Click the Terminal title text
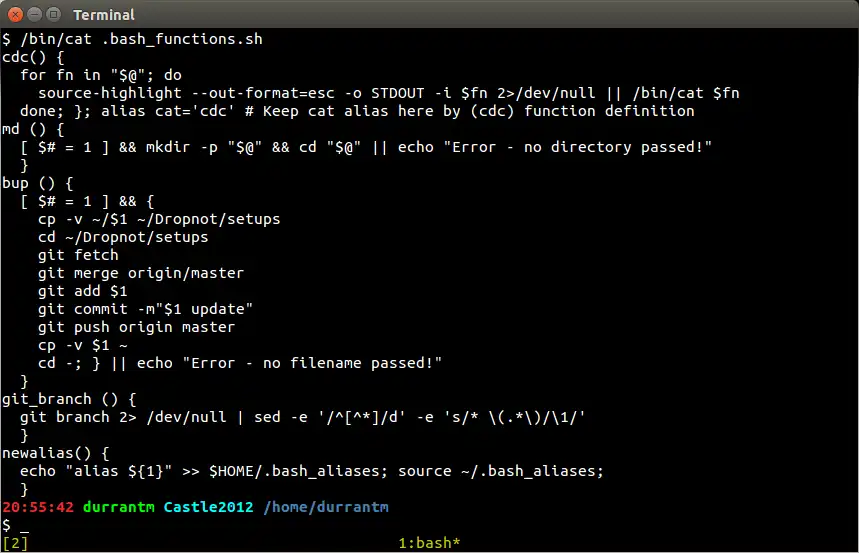 pyautogui.click(x=104, y=15)
